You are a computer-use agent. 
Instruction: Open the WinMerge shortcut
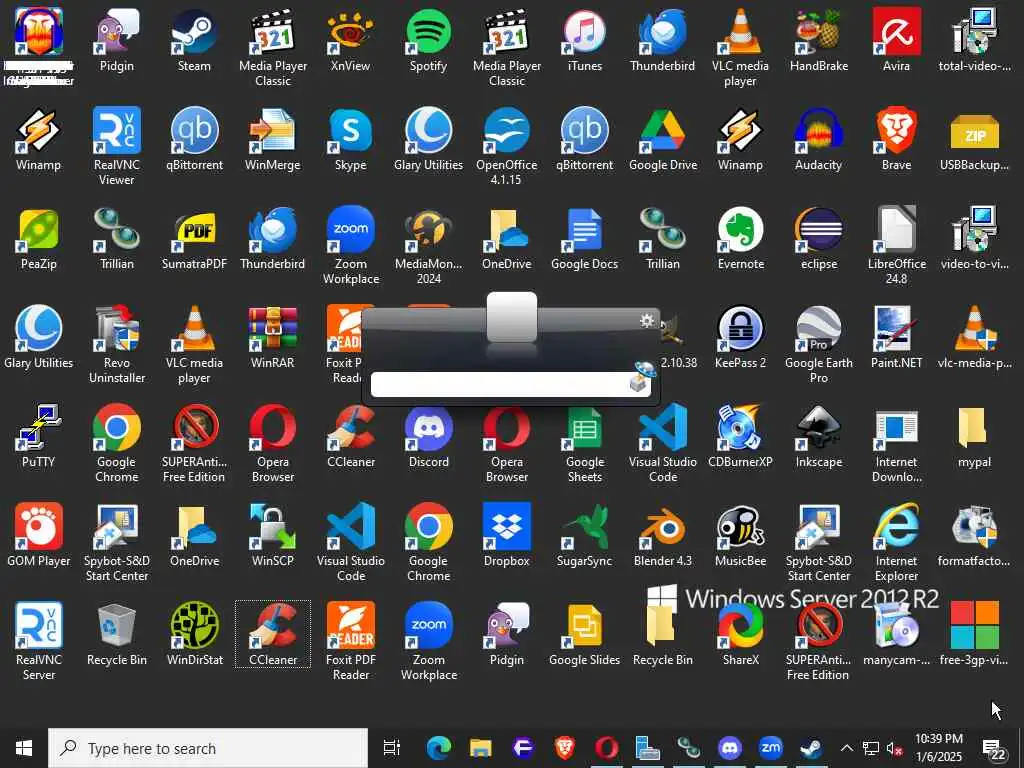click(x=272, y=140)
